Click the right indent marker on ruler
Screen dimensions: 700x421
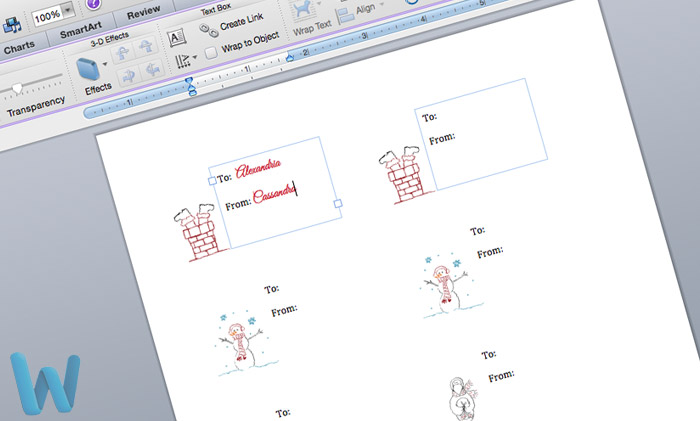(x=290, y=57)
